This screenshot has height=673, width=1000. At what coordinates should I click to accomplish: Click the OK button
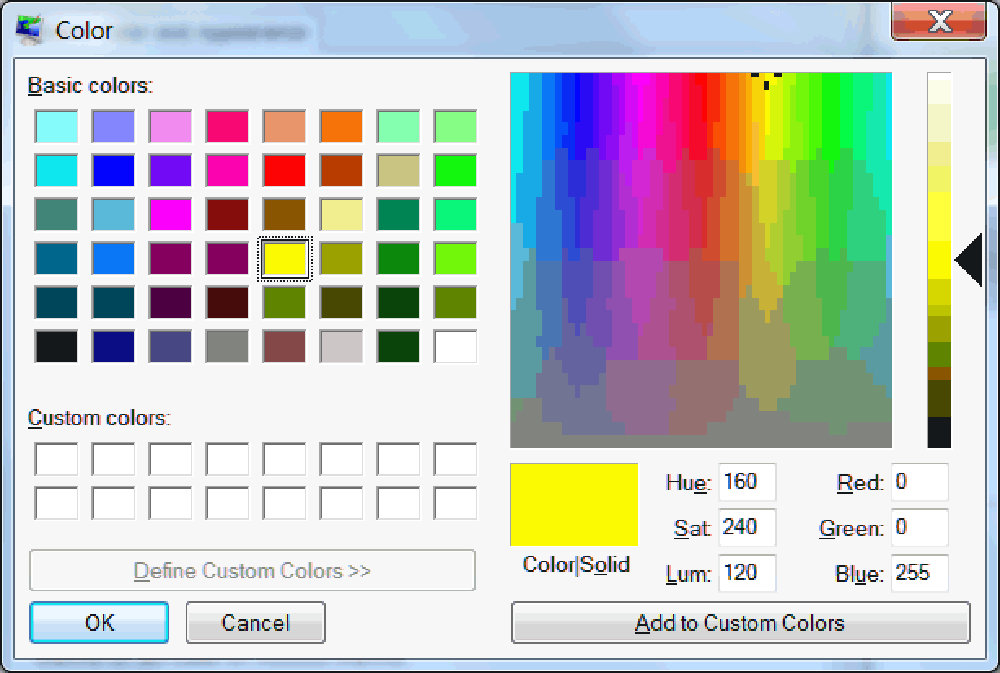[x=98, y=622]
